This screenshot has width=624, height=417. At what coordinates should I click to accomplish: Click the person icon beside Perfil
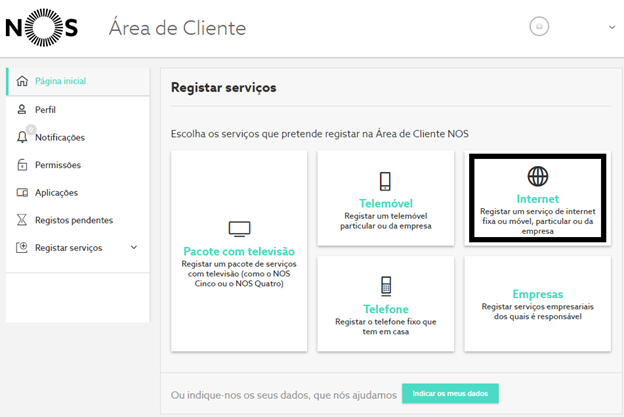click(x=22, y=109)
